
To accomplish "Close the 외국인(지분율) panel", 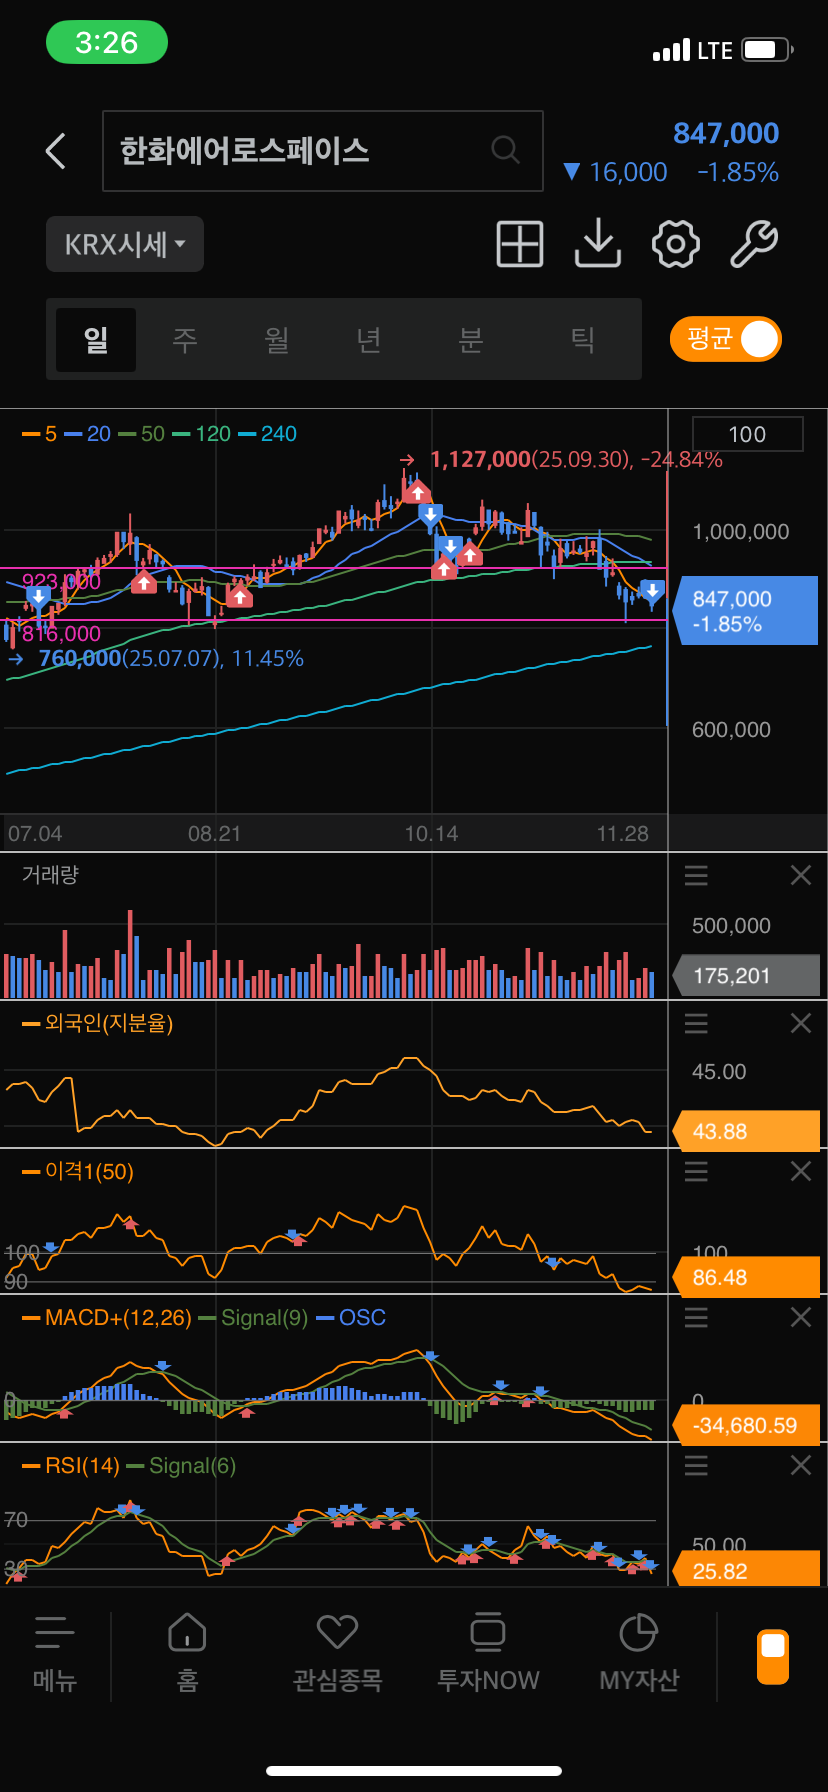I will point(801,1023).
